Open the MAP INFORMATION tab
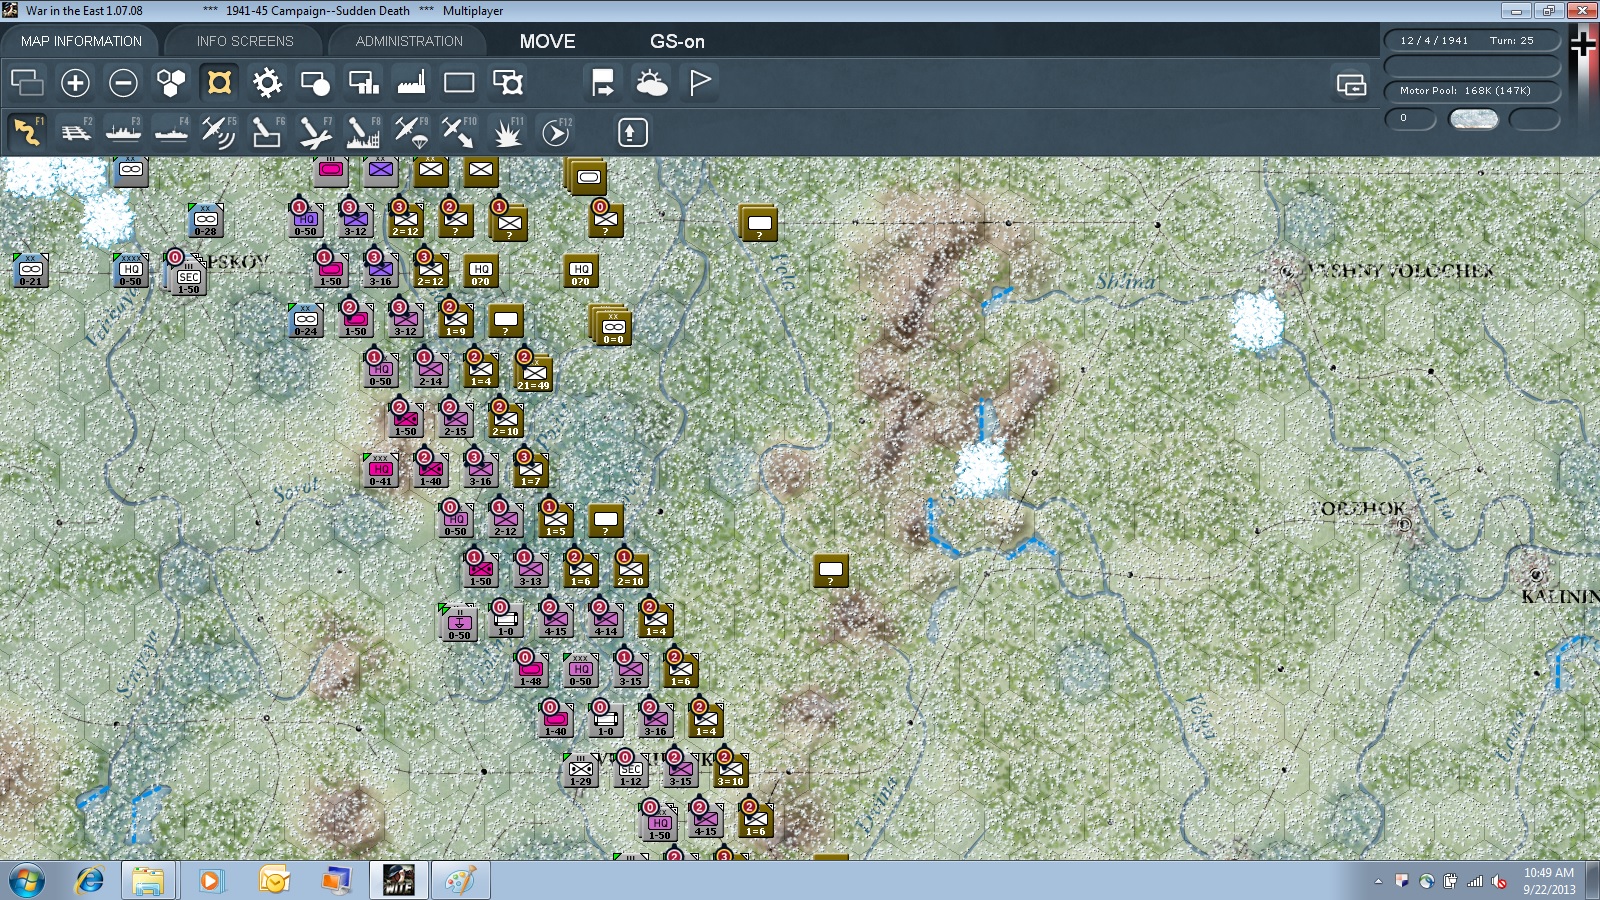Screen dimensions: 1600x900 [x=81, y=41]
